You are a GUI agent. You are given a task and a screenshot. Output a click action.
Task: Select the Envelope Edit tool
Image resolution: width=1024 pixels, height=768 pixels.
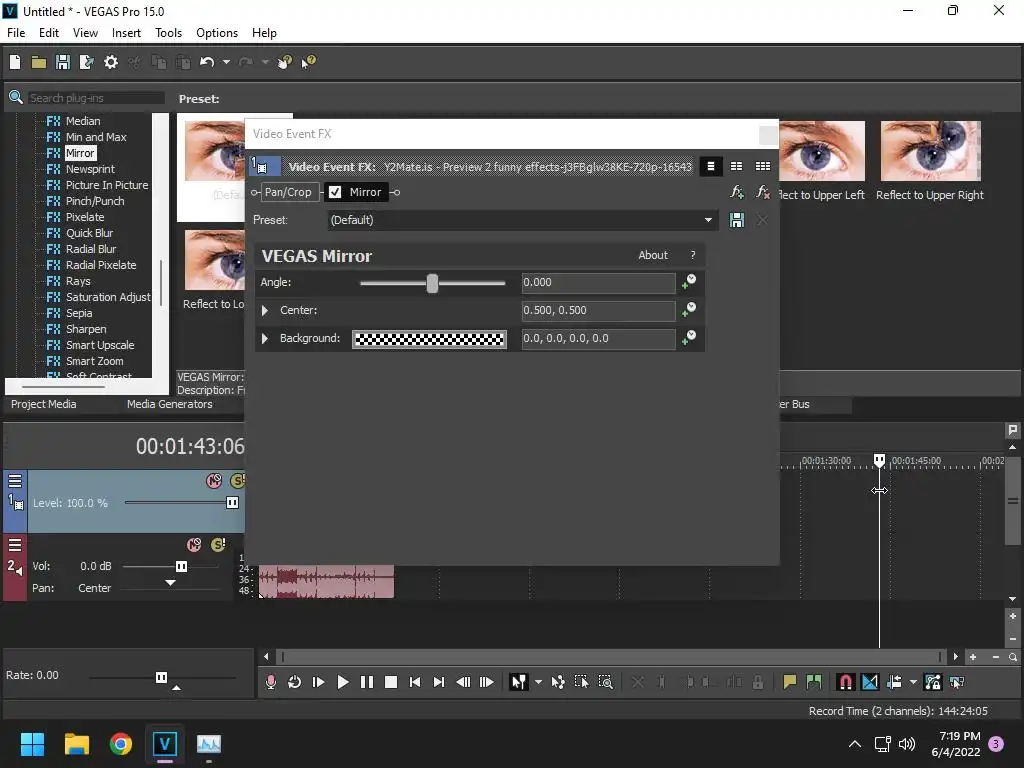tap(558, 682)
